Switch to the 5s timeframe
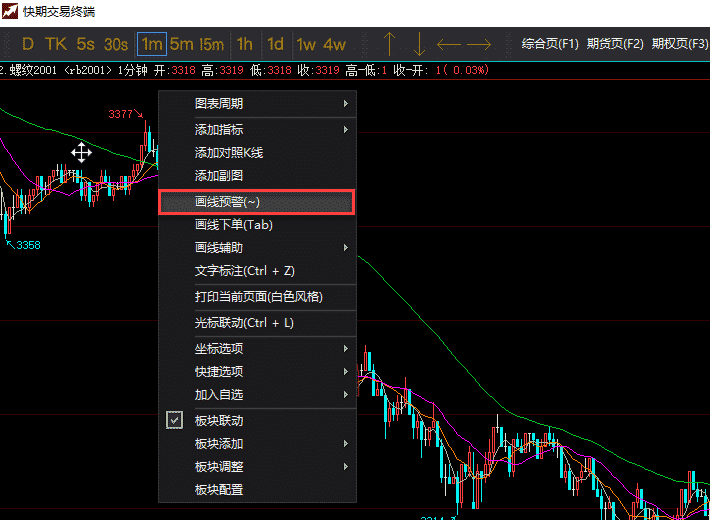The width and height of the screenshot is (710, 520). [85, 44]
